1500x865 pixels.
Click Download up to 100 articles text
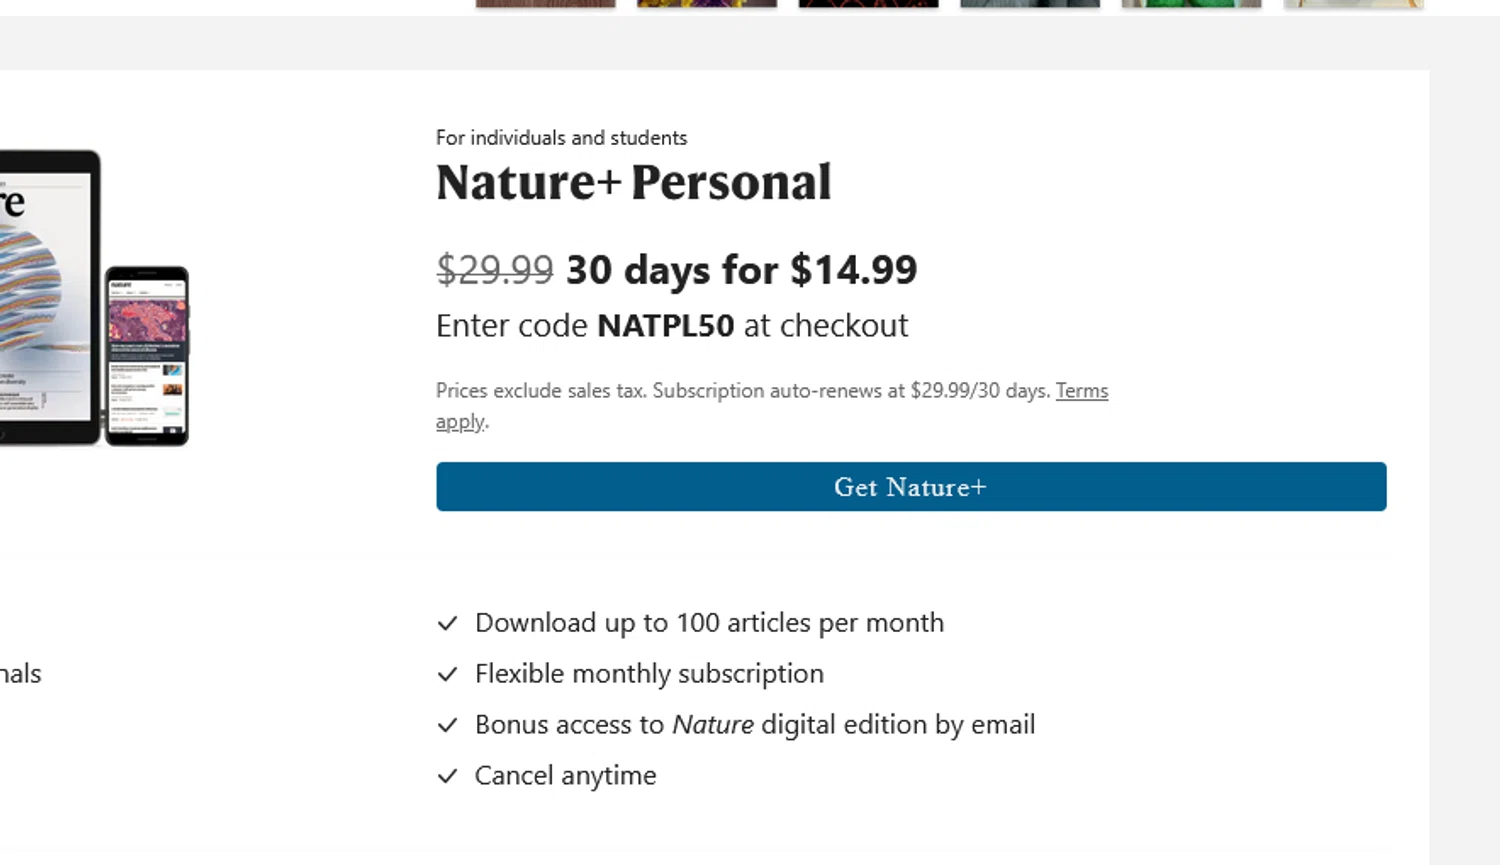[709, 623]
